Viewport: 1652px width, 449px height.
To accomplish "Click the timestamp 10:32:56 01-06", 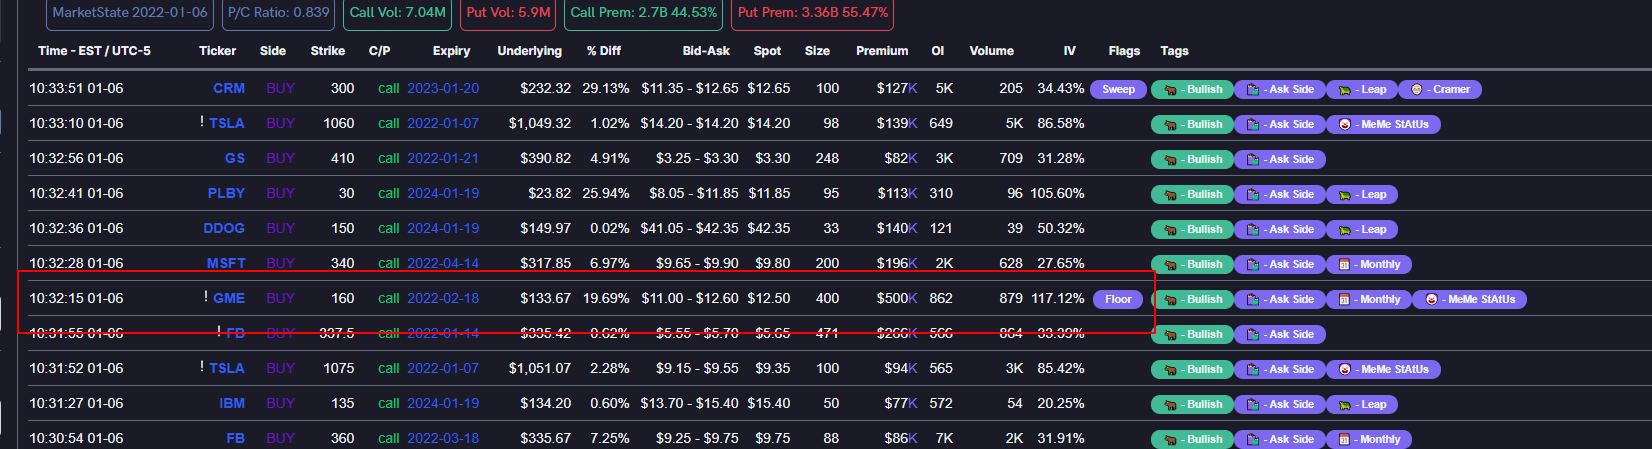I will [76, 158].
